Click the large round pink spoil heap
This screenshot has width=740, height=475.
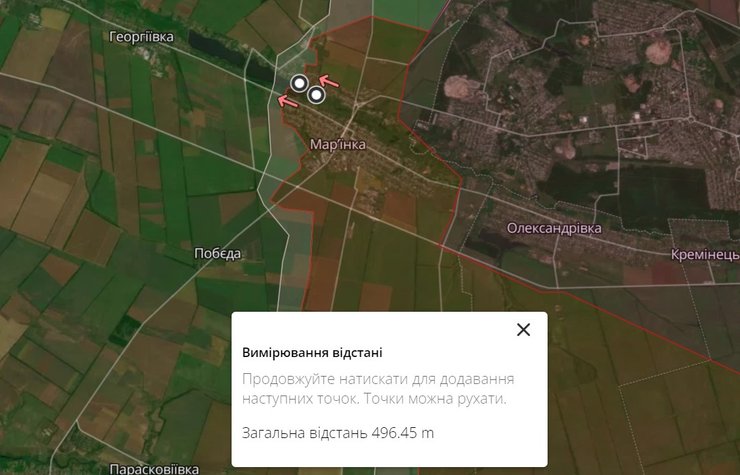click(x=658, y=51)
